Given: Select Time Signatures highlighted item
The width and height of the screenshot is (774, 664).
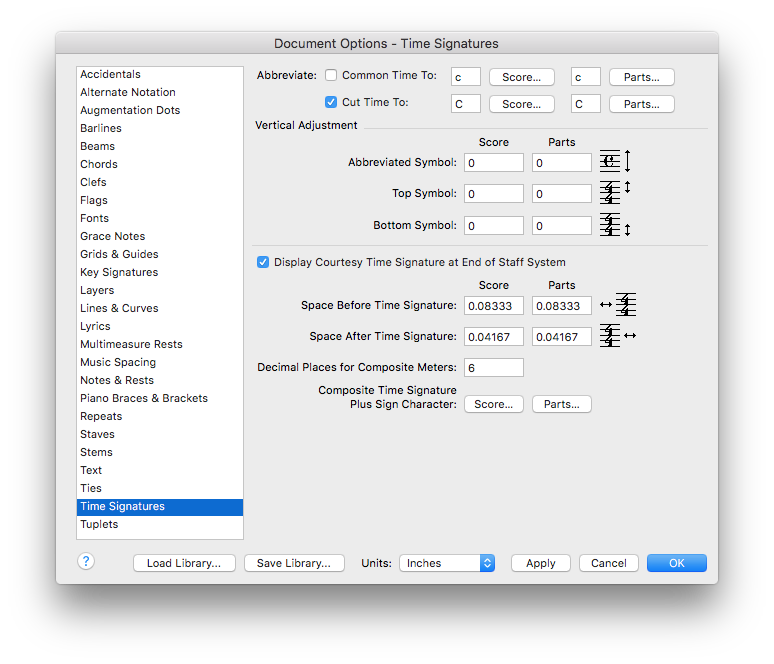Looking at the screenshot, I should [160, 507].
